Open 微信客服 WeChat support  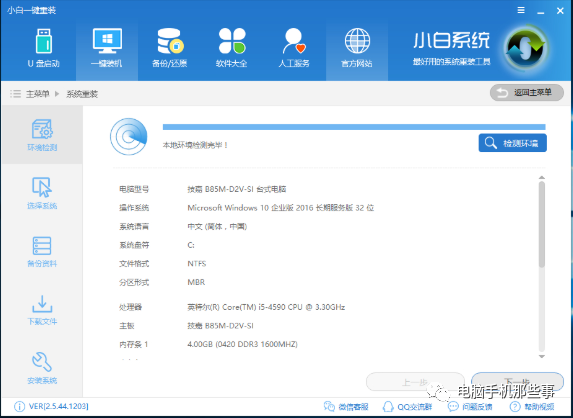point(346,406)
